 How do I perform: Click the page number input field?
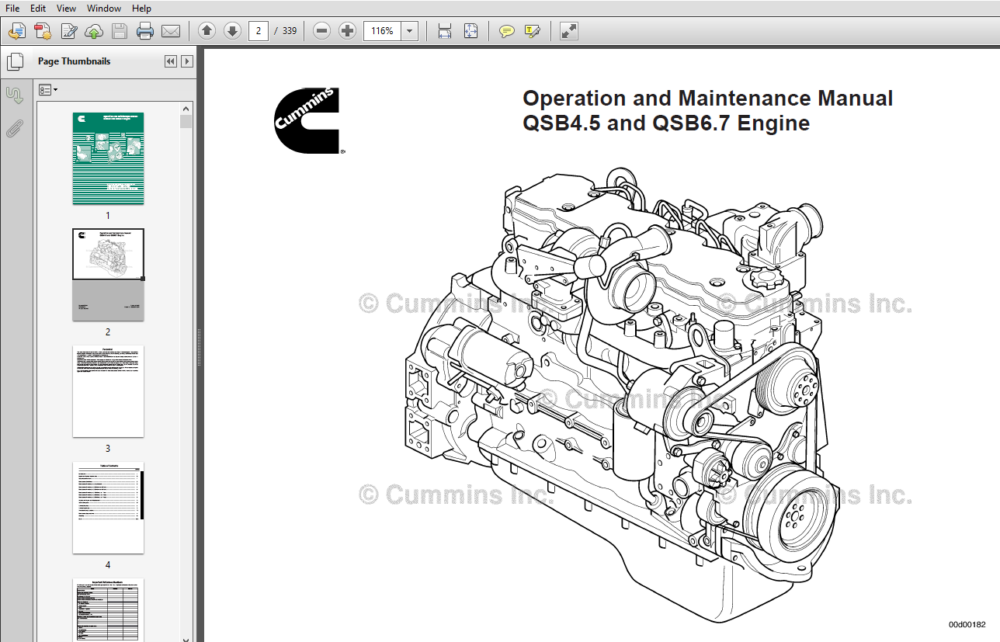click(x=258, y=31)
